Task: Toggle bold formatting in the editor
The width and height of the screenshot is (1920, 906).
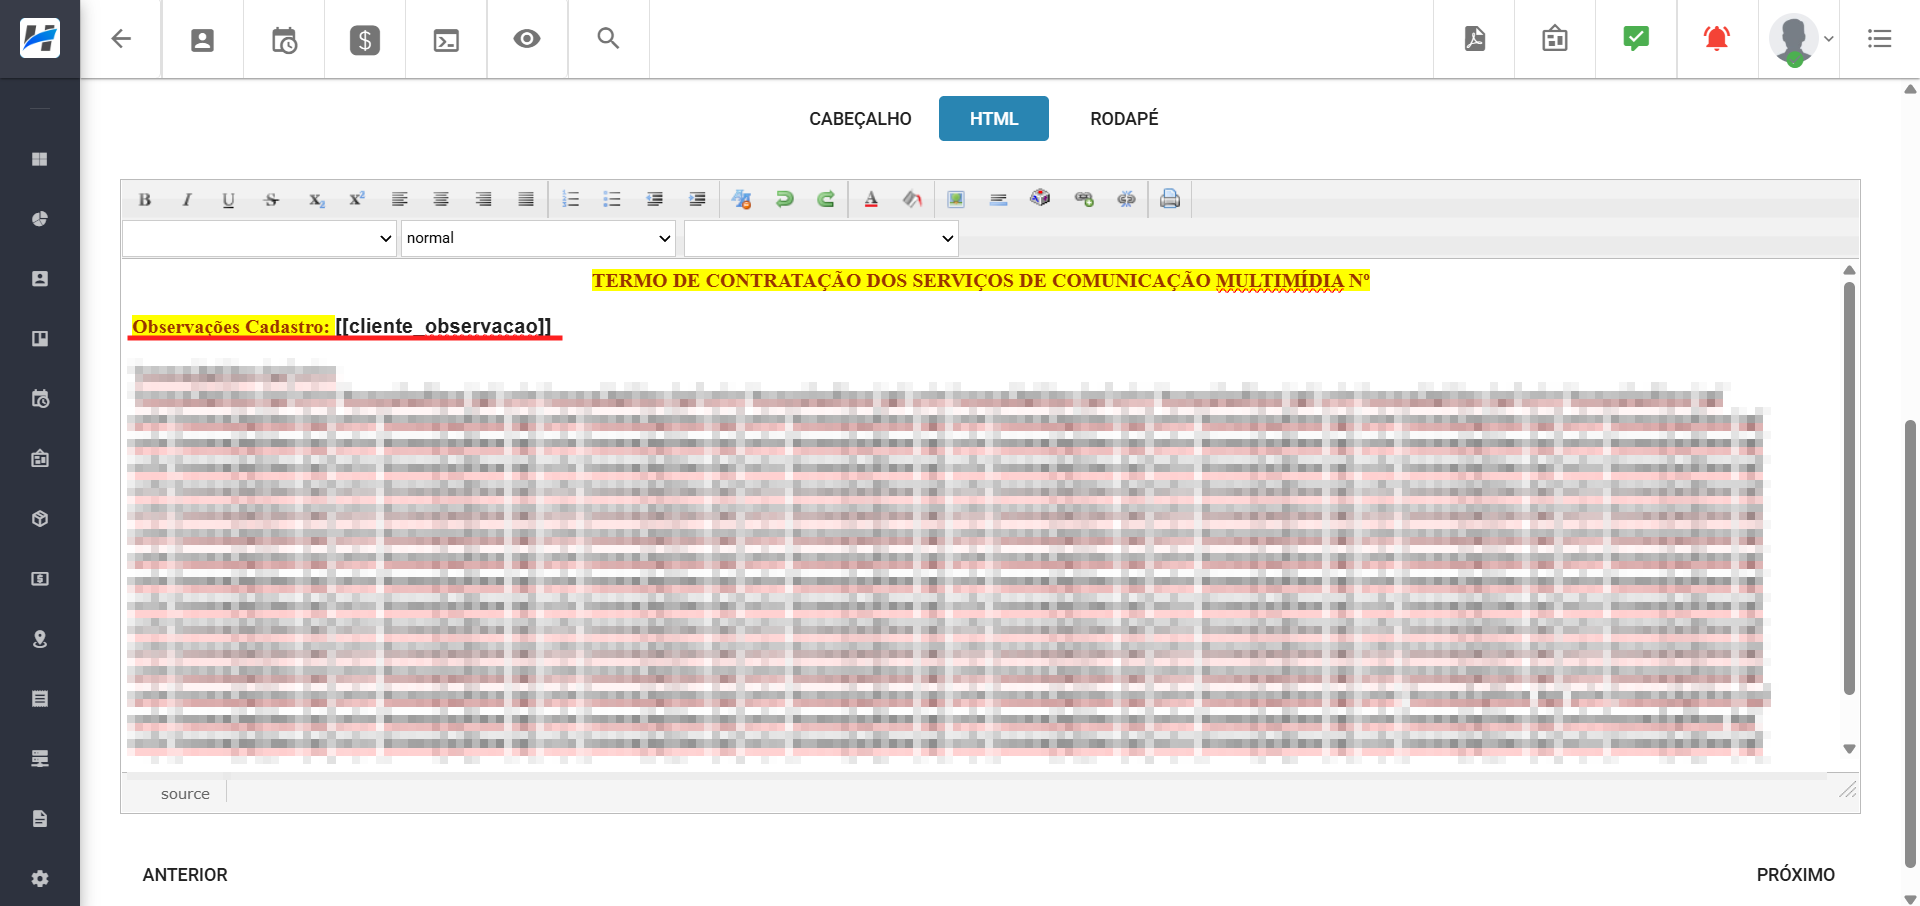Action: pos(145,200)
